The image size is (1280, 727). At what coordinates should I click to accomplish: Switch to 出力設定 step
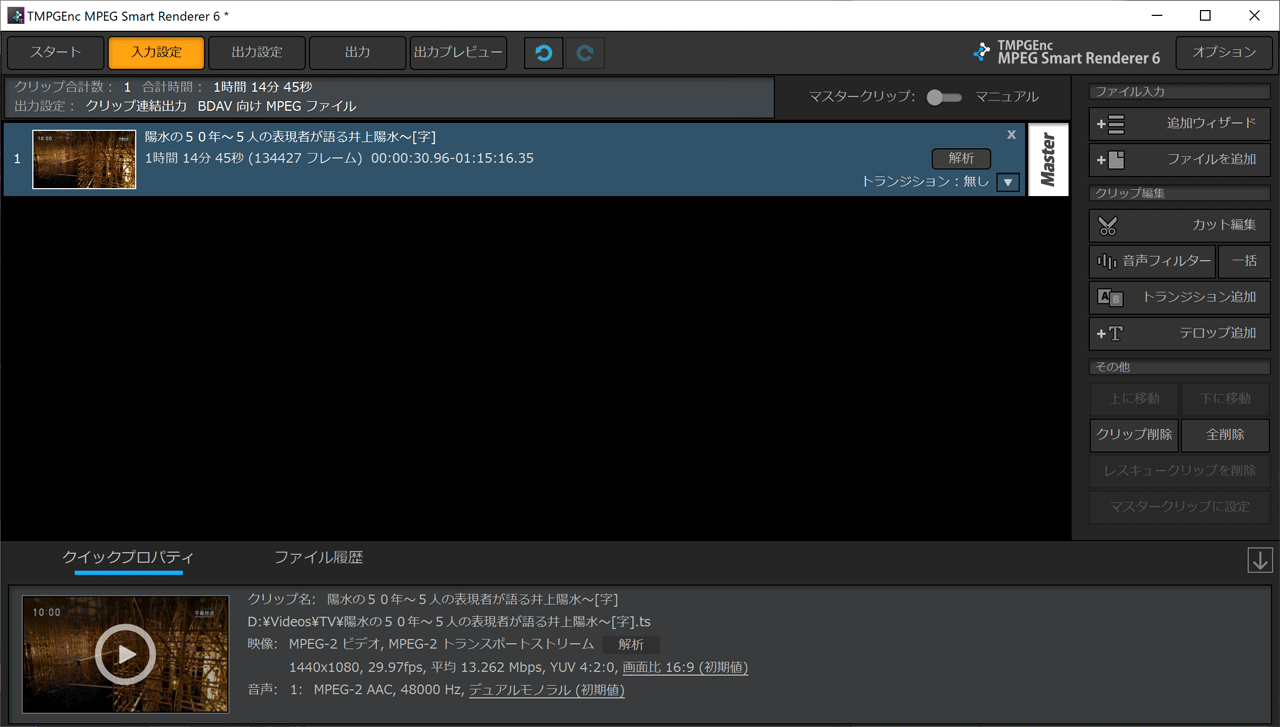pos(257,52)
